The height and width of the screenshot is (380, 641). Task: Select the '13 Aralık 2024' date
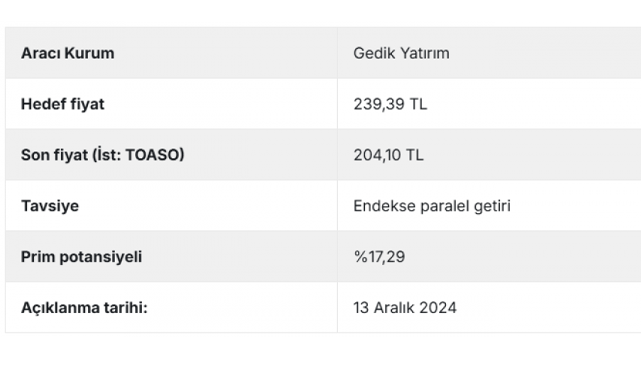(x=405, y=308)
